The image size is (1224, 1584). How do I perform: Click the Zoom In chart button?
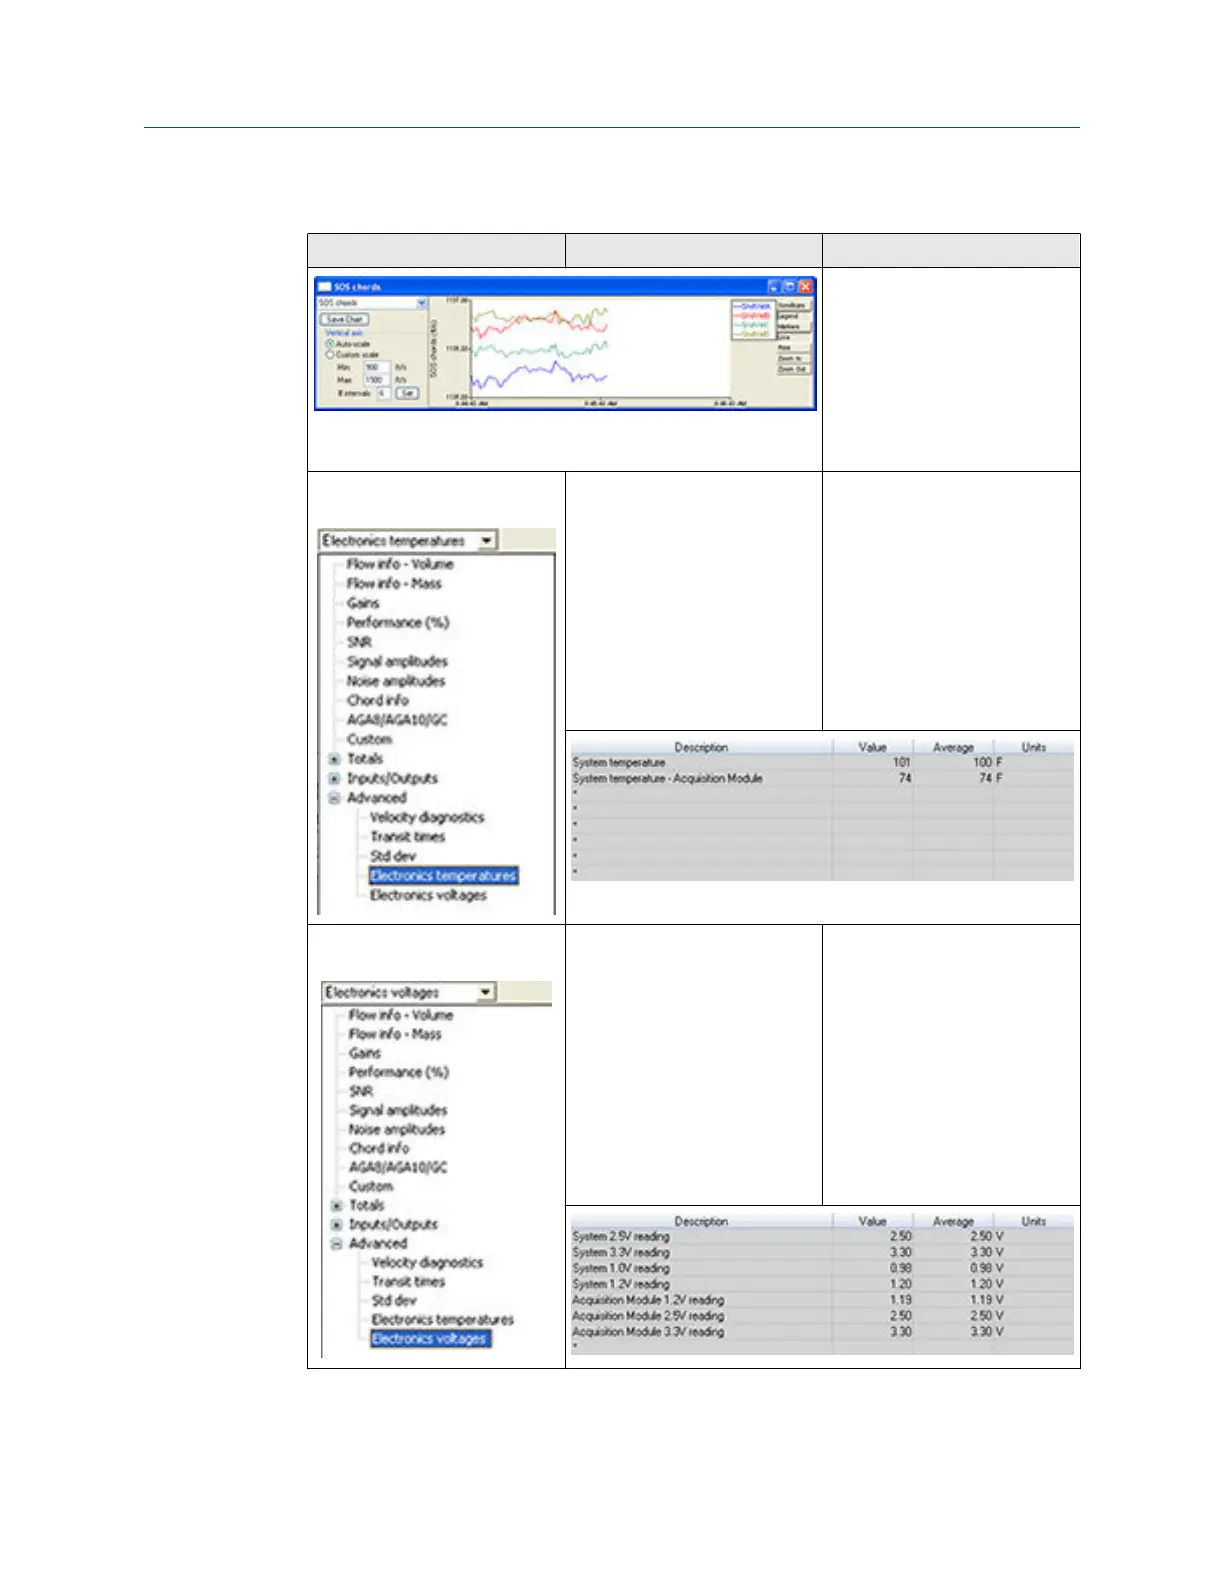pos(793,358)
